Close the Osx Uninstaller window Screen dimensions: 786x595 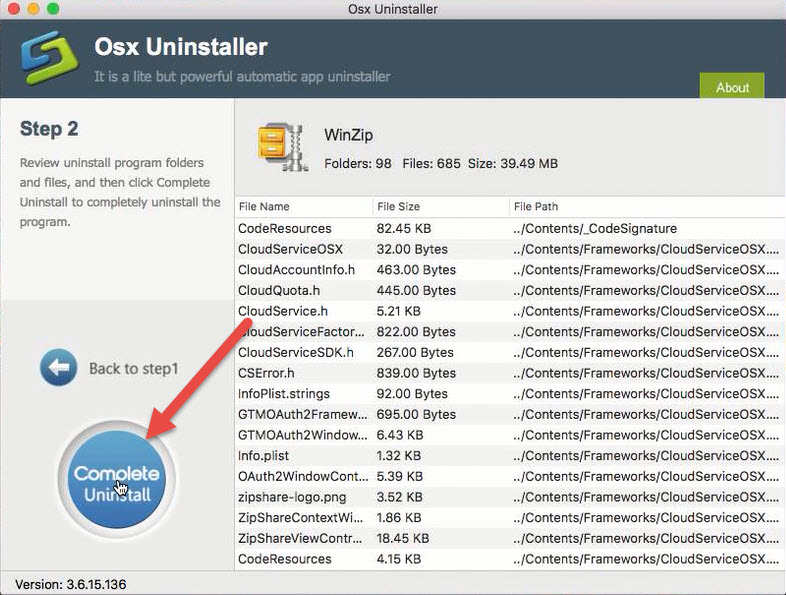click(x=14, y=9)
